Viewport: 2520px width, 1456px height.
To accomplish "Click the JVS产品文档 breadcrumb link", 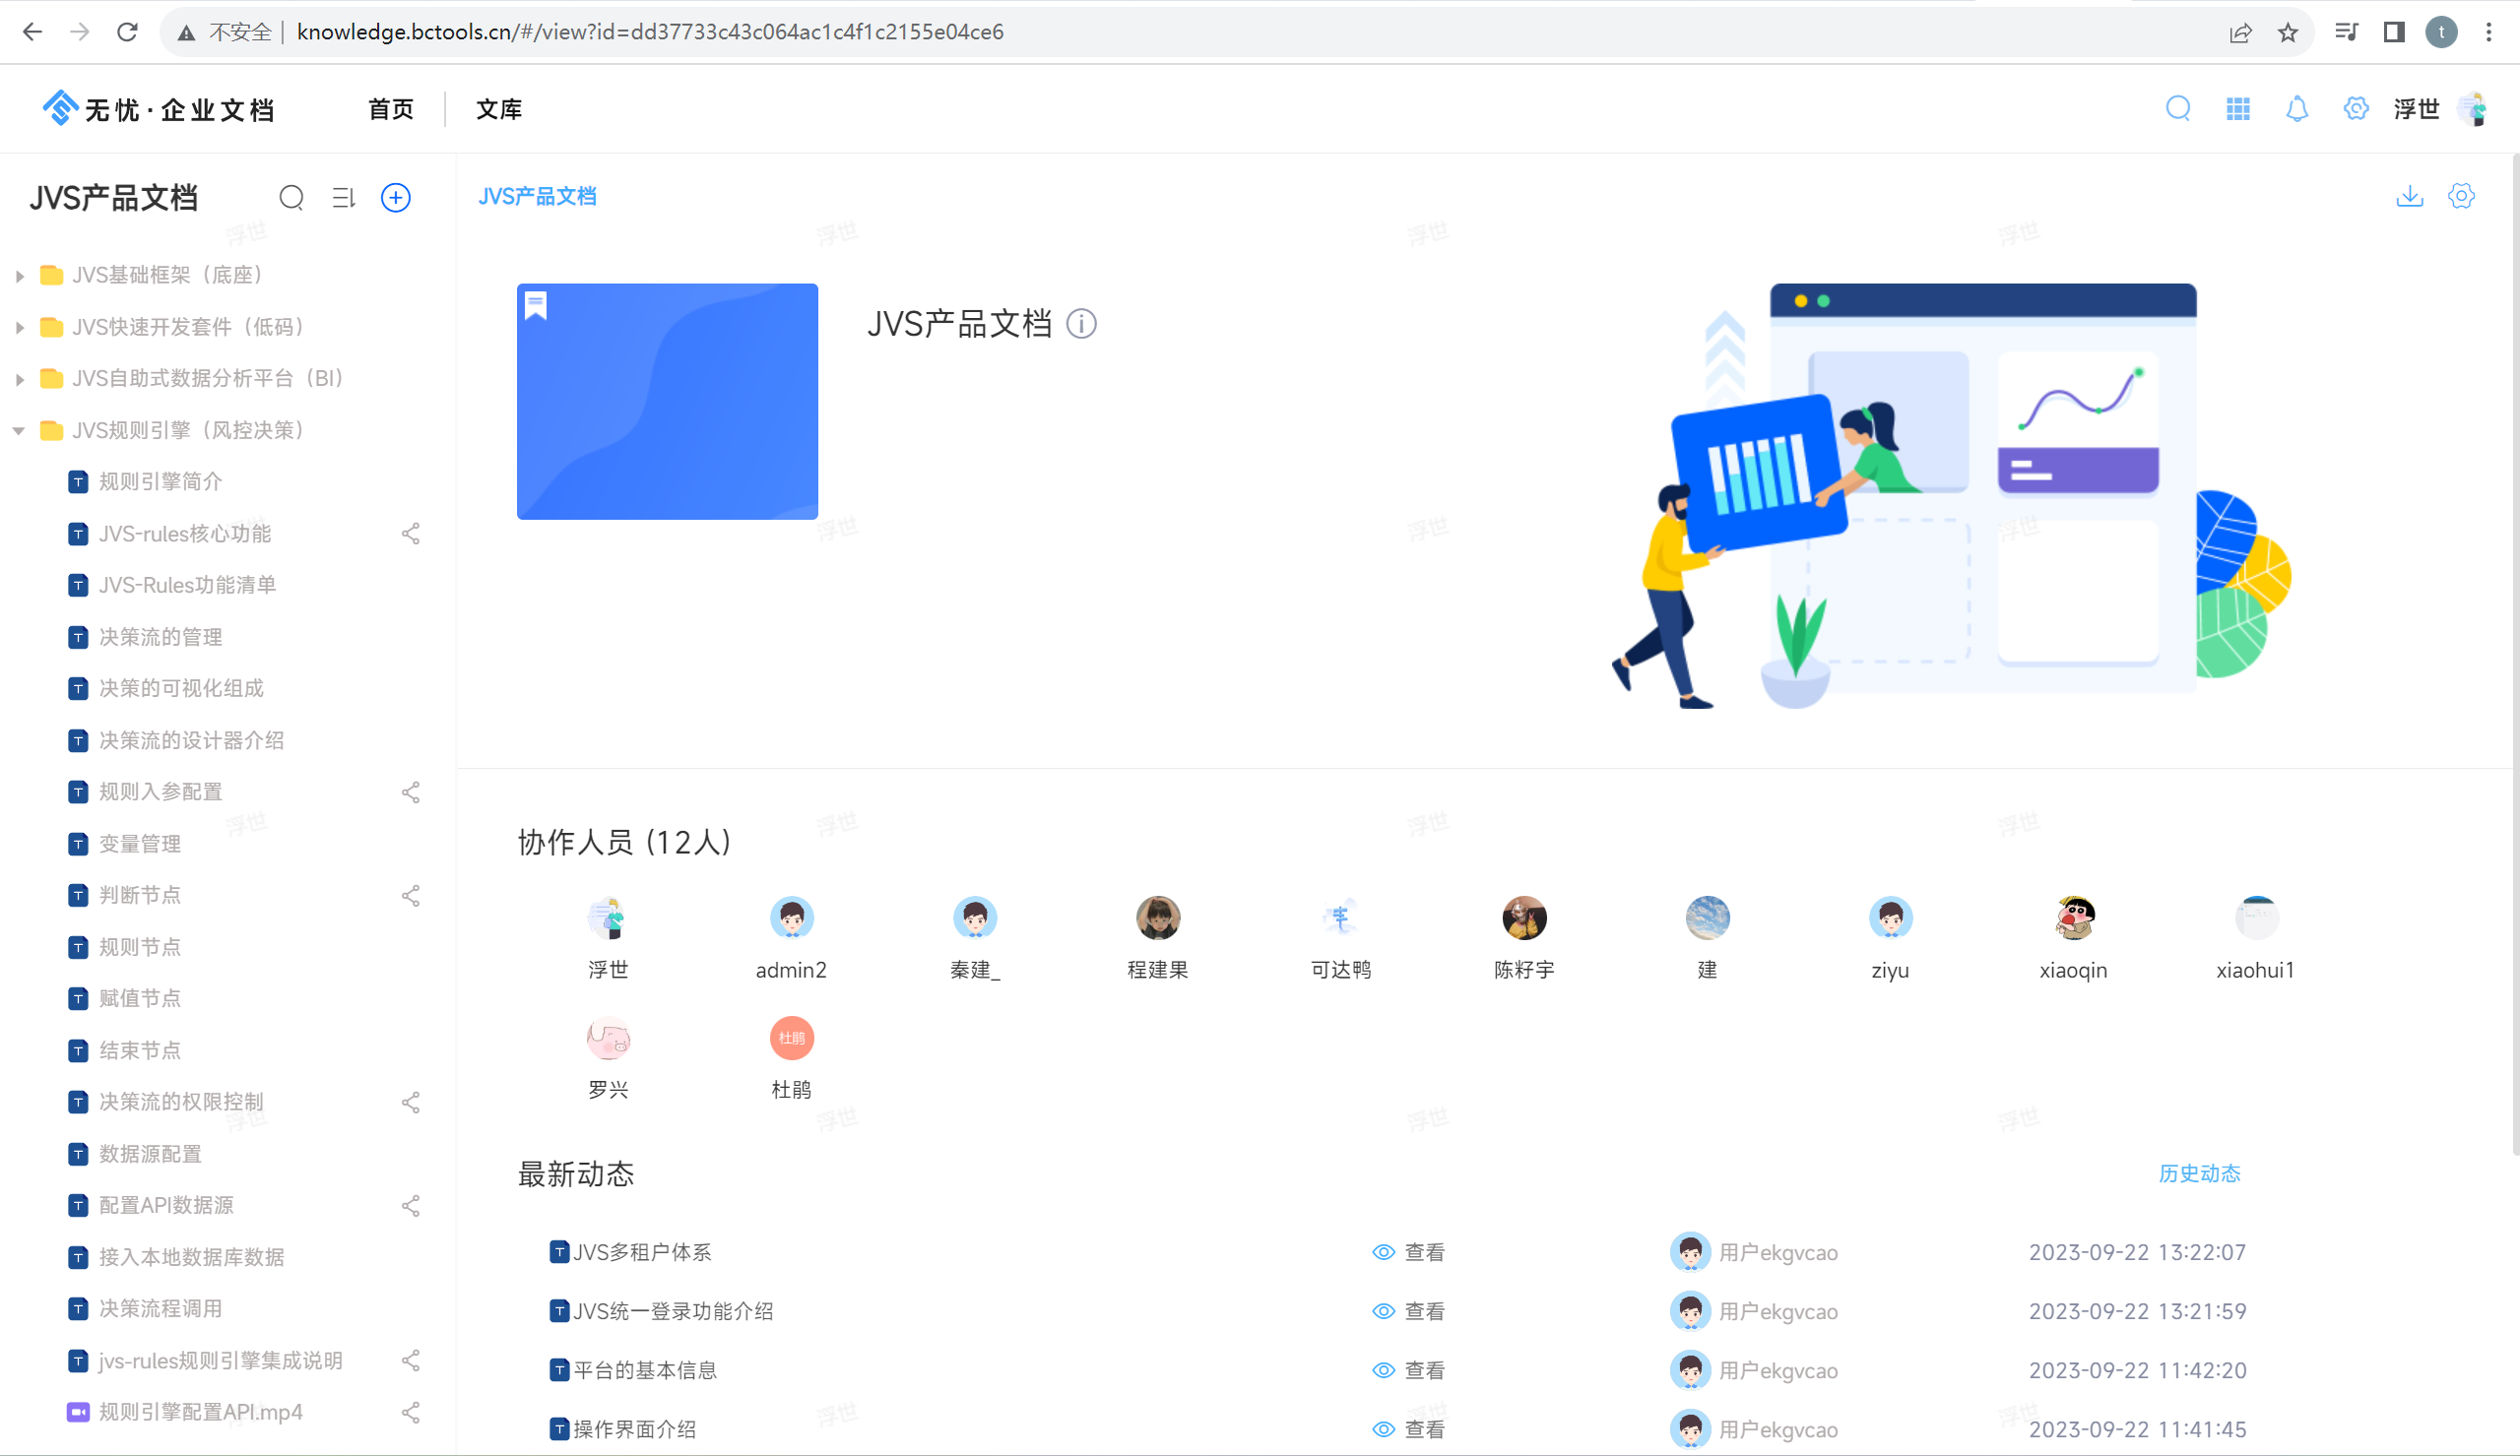I will (537, 196).
